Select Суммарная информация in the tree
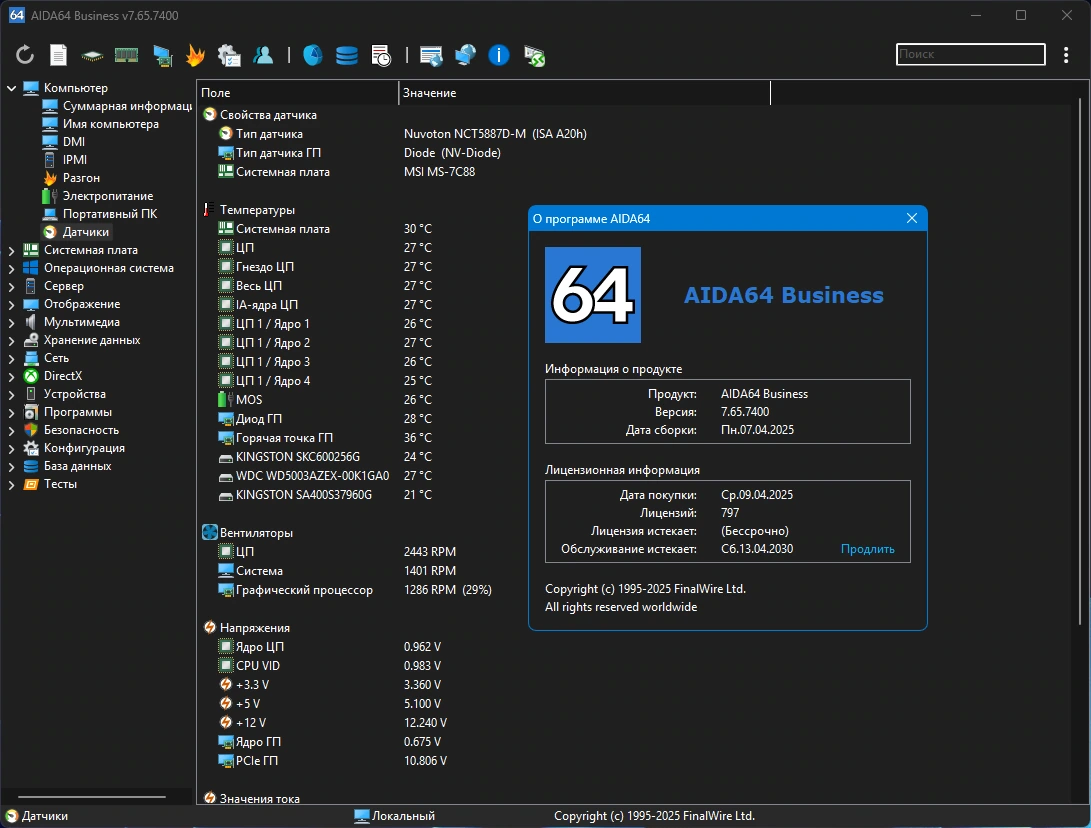 click(117, 106)
